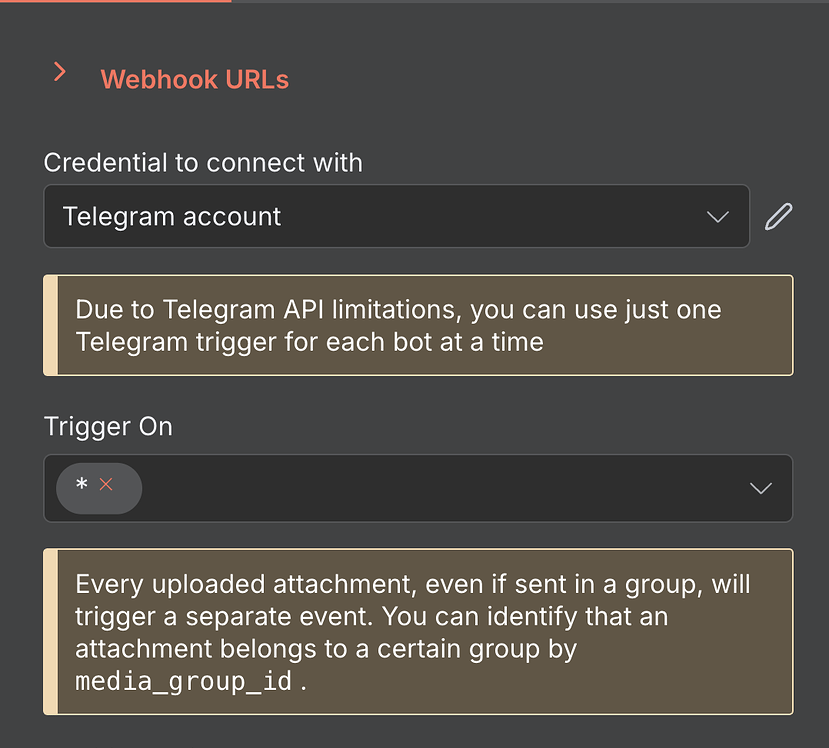Click inside the Trigger On input field
The width and height of the screenshot is (829, 748).
tap(400, 488)
